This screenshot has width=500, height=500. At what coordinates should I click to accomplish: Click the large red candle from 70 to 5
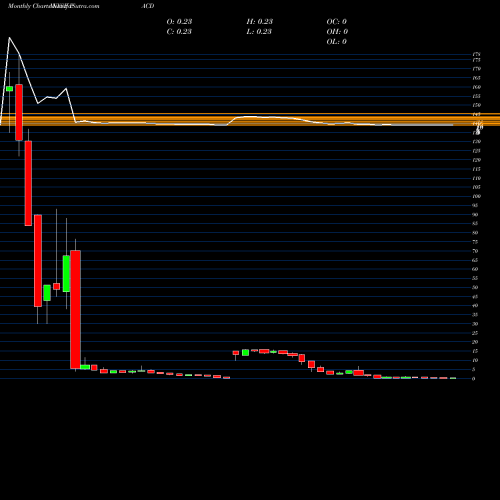(x=75, y=309)
